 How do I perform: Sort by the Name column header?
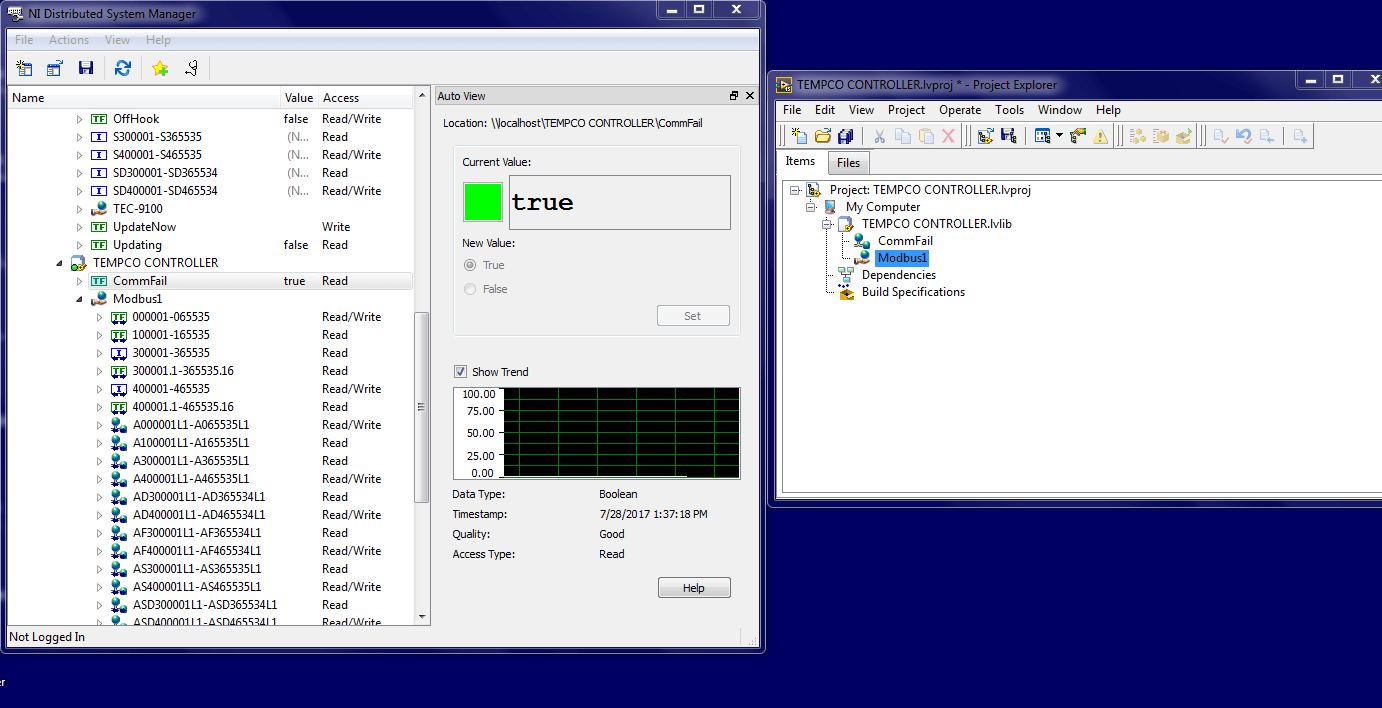click(x=145, y=98)
